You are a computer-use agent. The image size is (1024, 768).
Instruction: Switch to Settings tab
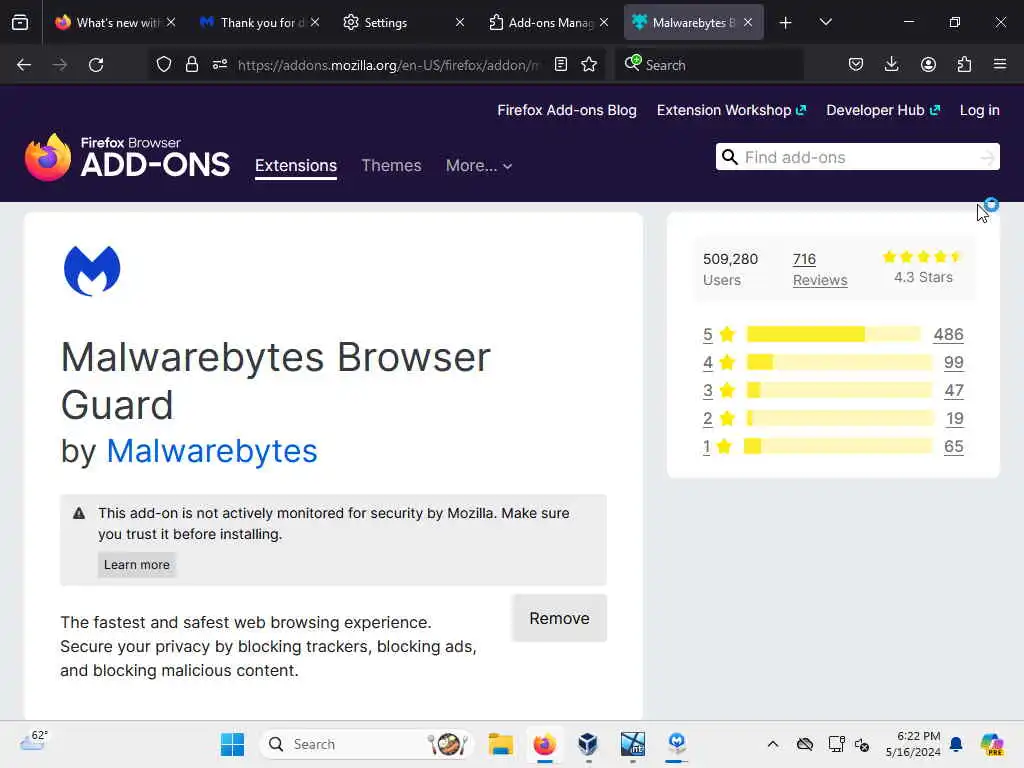tap(404, 23)
